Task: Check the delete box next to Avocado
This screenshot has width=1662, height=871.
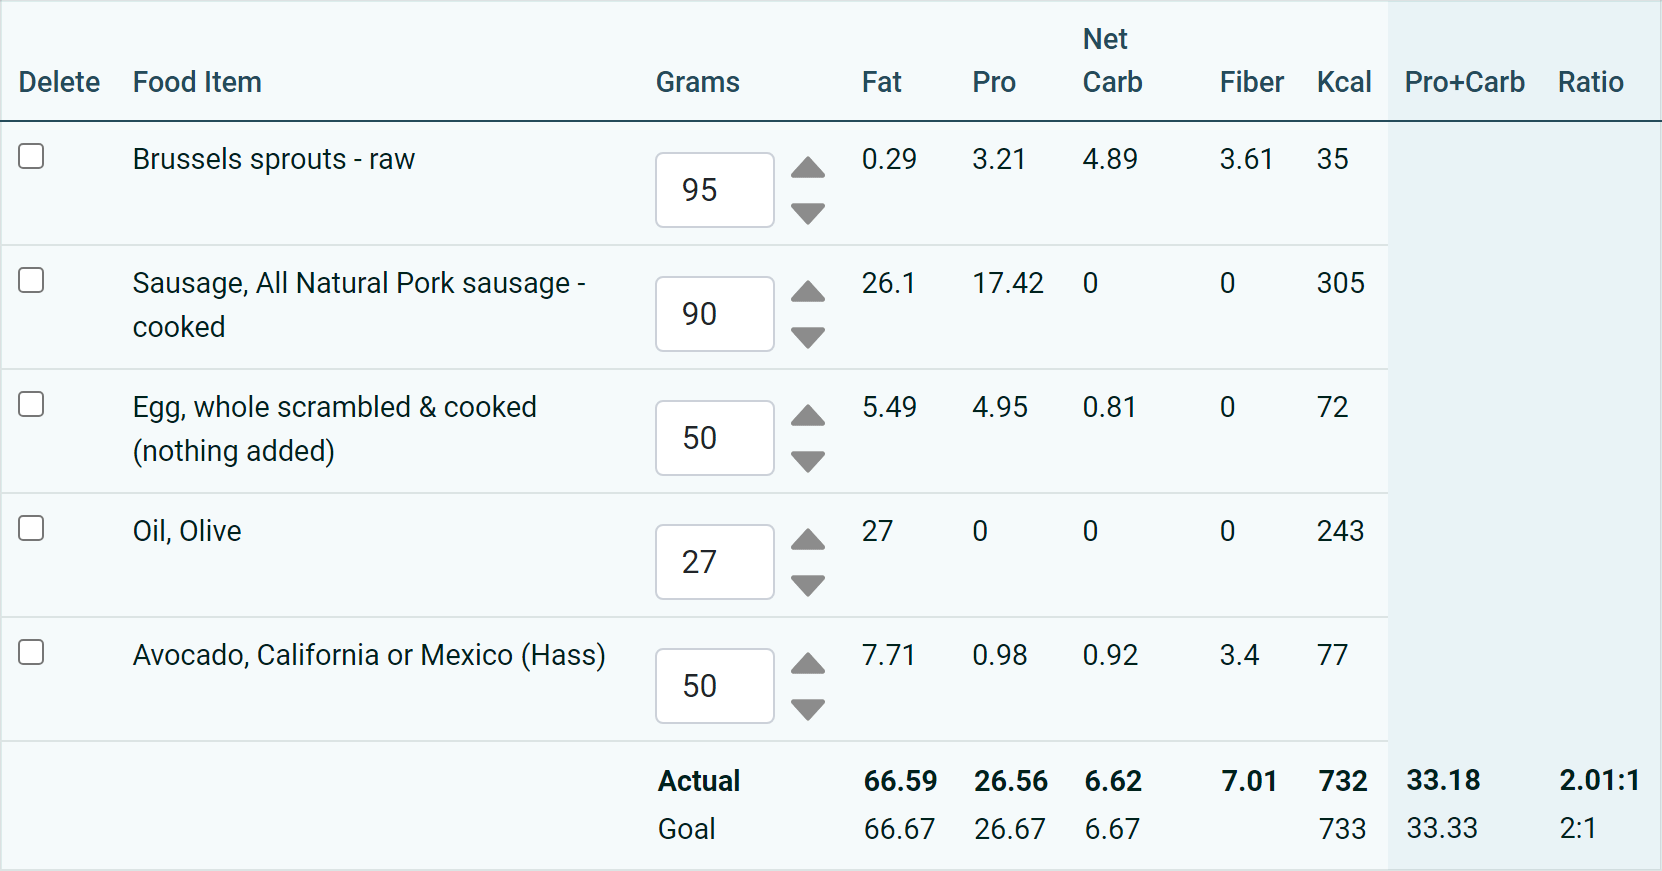Action: tap(31, 652)
